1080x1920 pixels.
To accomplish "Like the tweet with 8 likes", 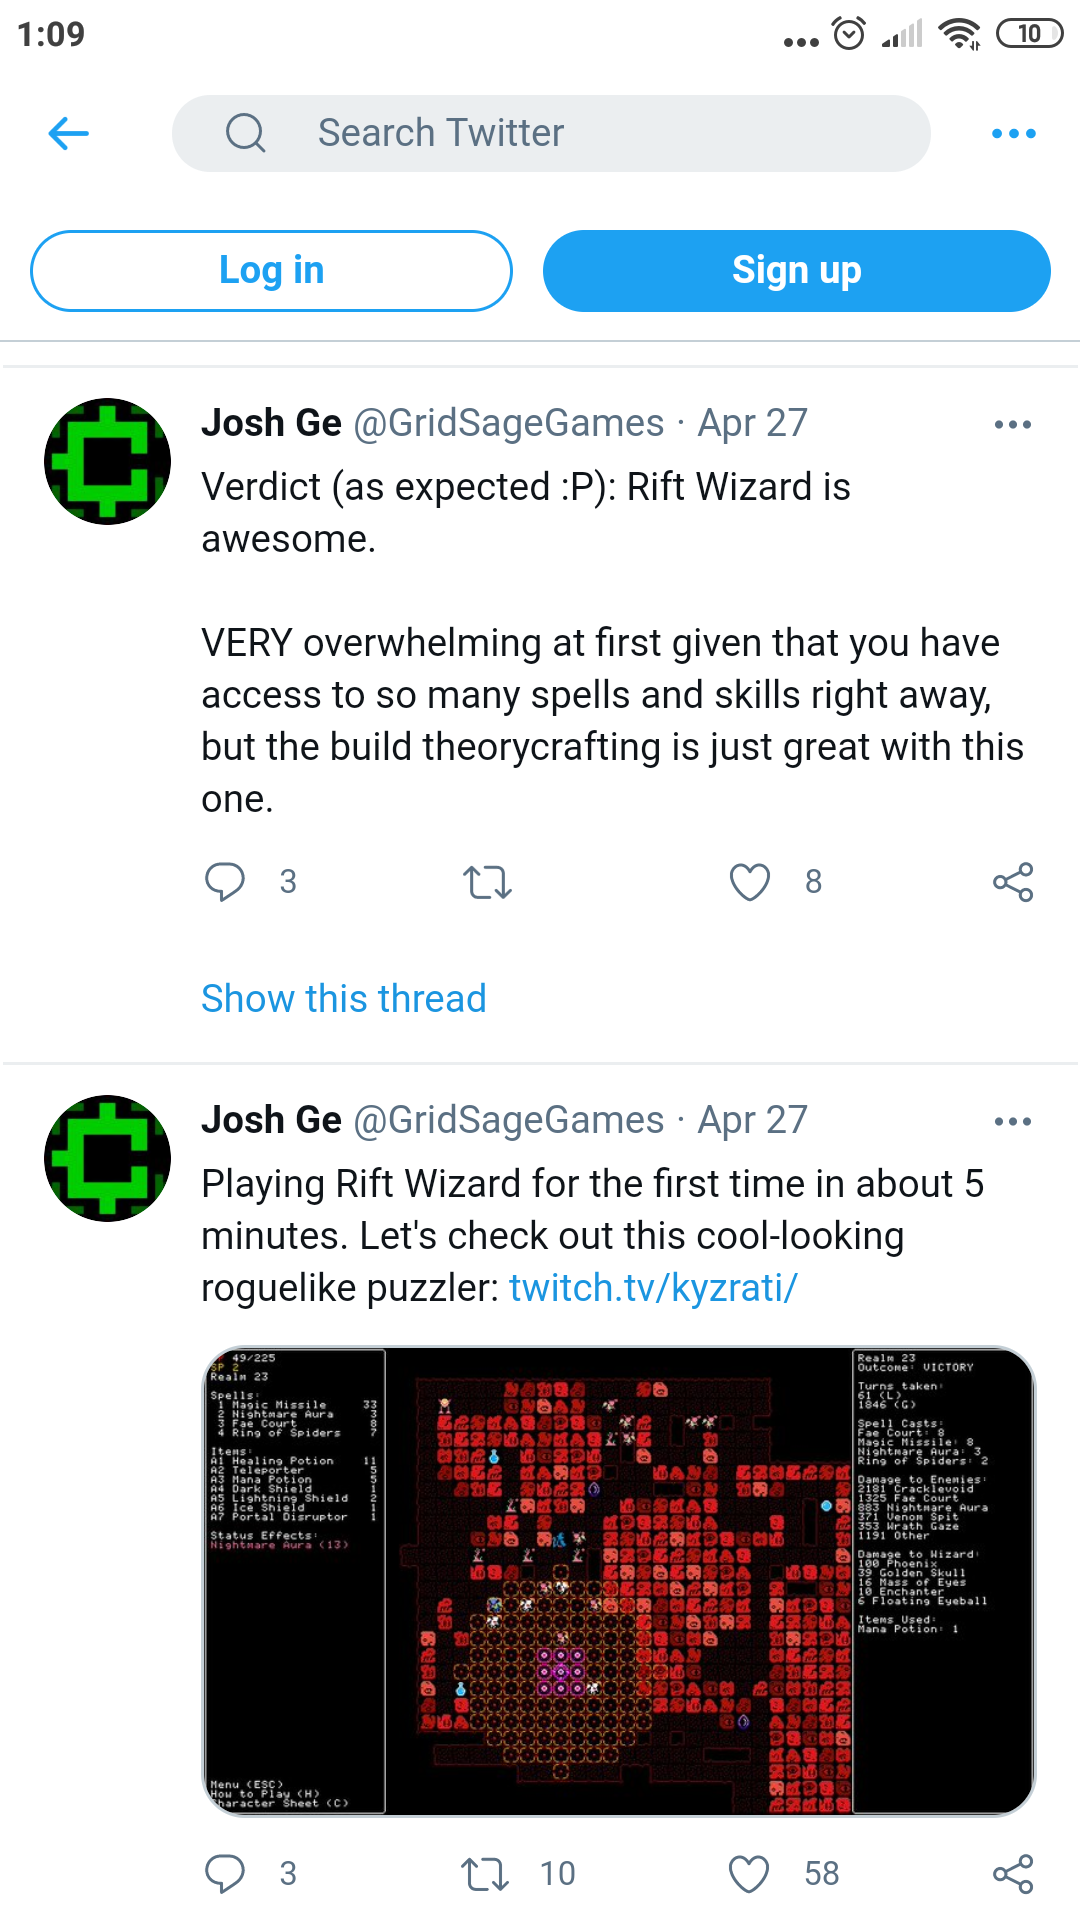I will (750, 882).
